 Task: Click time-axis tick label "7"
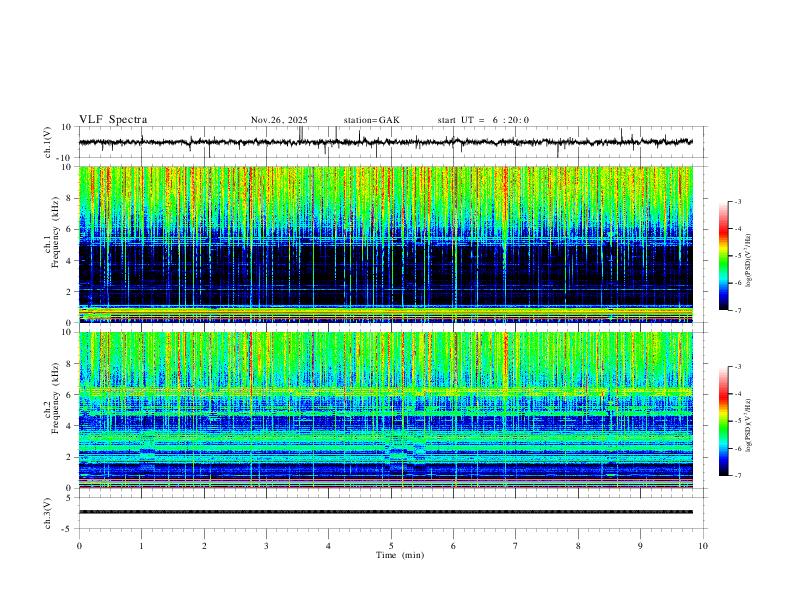click(x=516, y=546)
